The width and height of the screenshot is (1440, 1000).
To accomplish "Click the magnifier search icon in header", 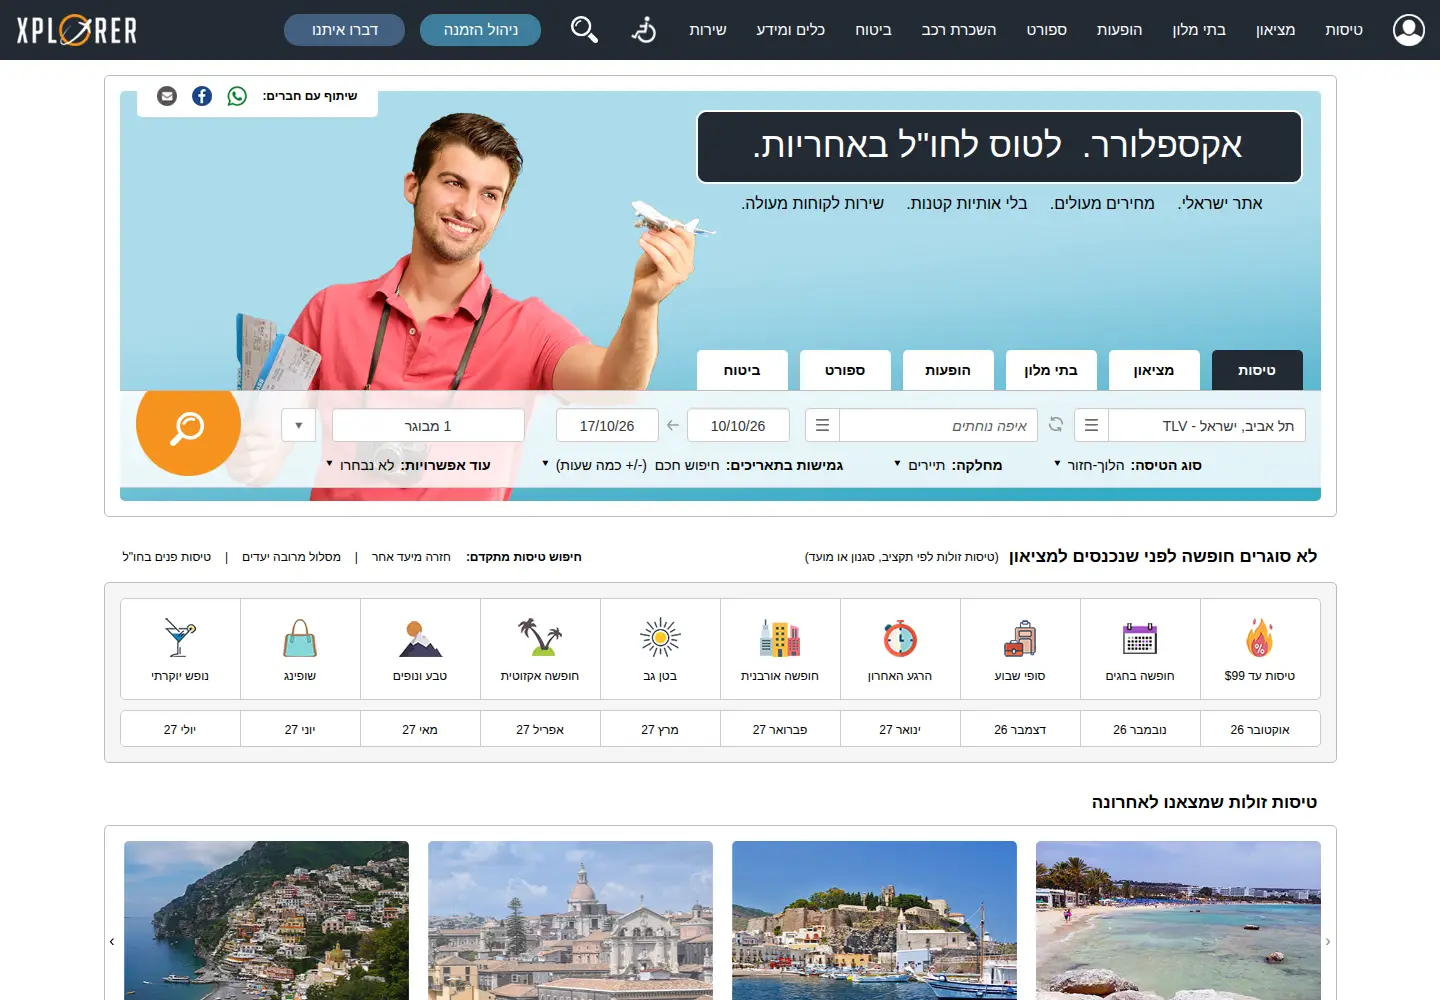I will coord(584,30).
